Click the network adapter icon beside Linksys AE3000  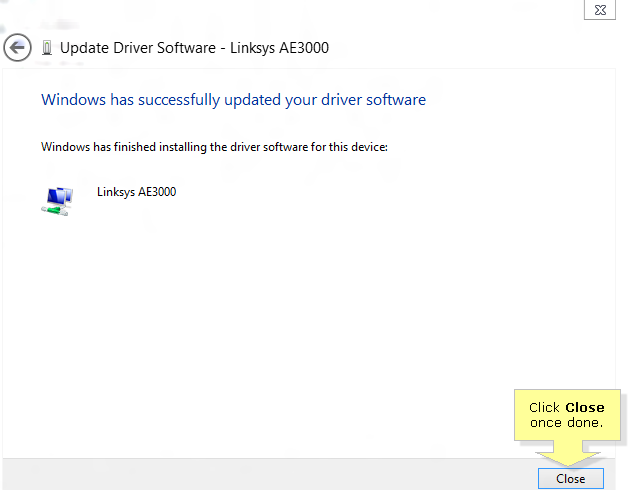[57, 201]
